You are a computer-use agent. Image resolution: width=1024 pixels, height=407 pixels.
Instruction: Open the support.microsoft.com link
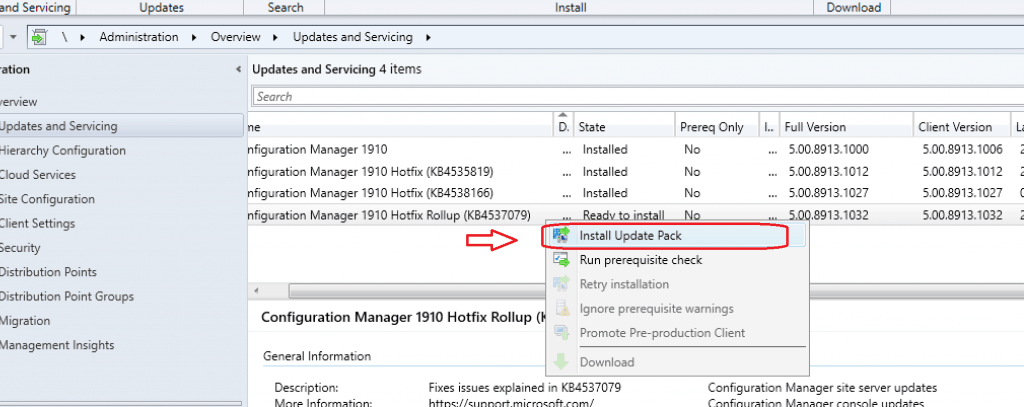pos(511,402)
